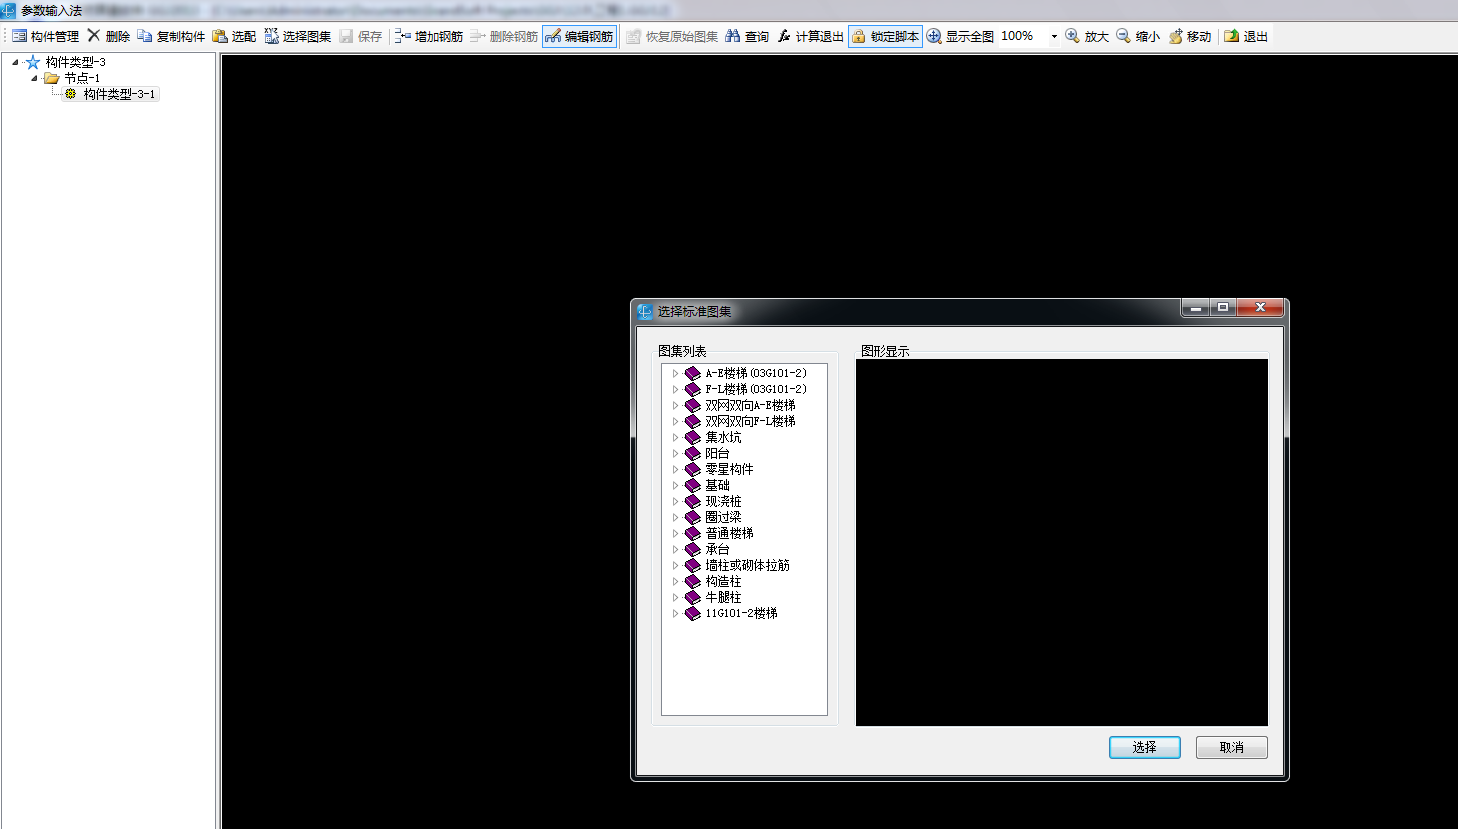Select 双网双向A-E楼梯 text in list
The image size is (1458, 829).
750,405
